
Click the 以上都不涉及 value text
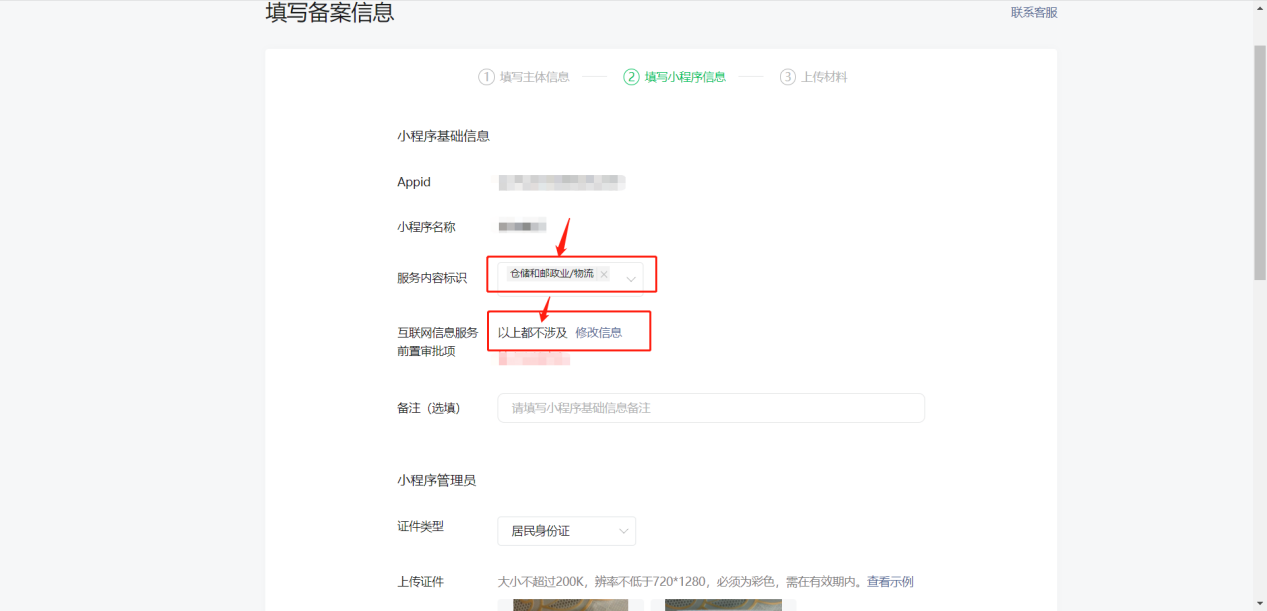point(533,333)
